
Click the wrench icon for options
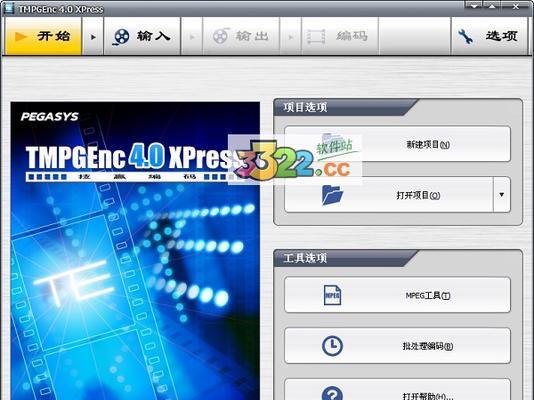pos(466,36)
